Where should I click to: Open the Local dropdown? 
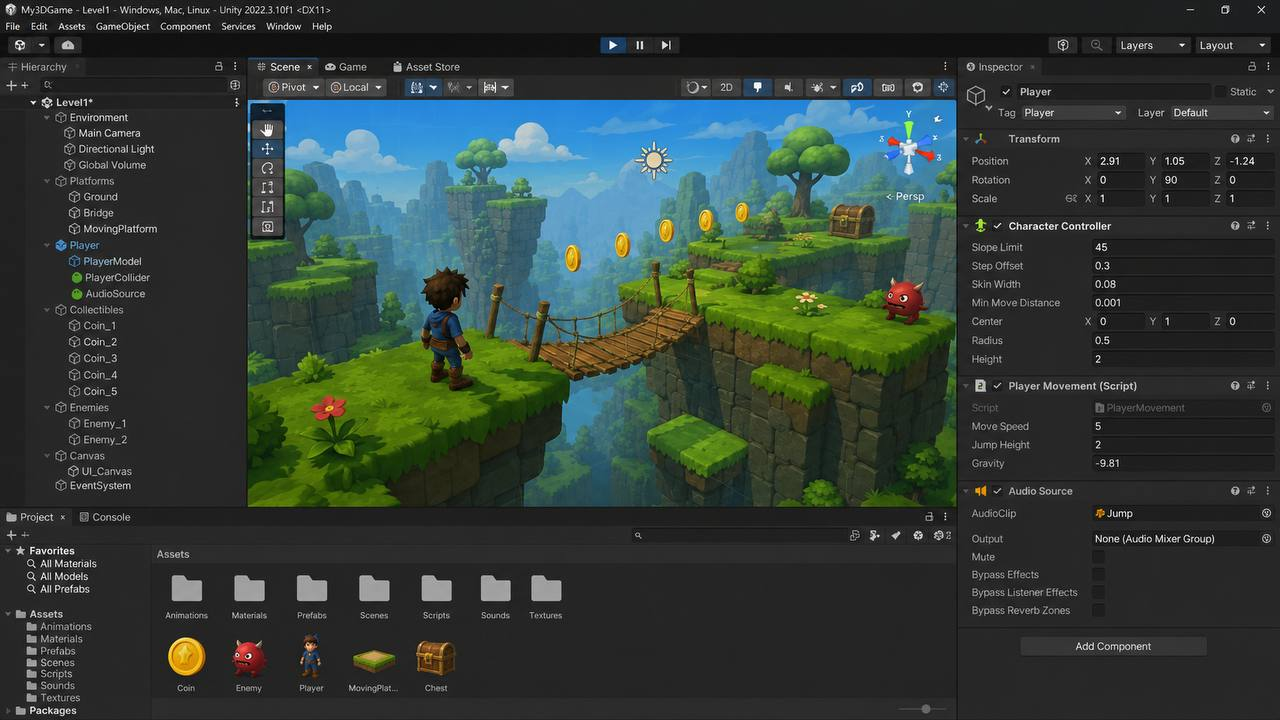coord(357,87)
